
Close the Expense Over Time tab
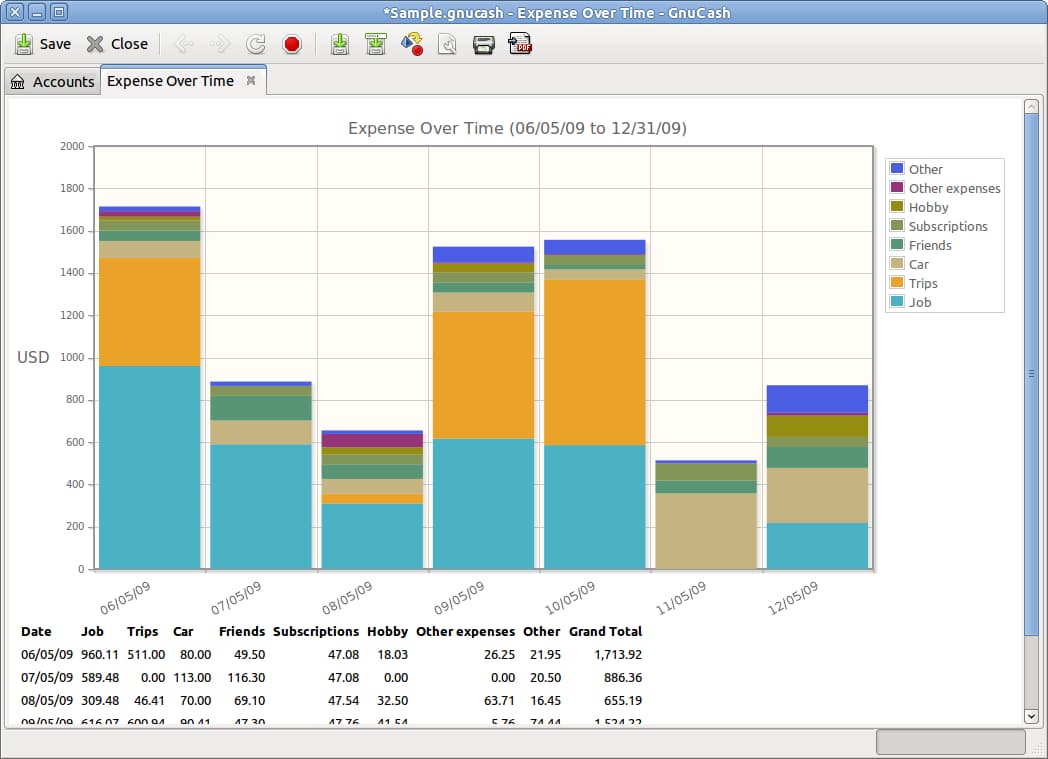[x=252, y=81]
